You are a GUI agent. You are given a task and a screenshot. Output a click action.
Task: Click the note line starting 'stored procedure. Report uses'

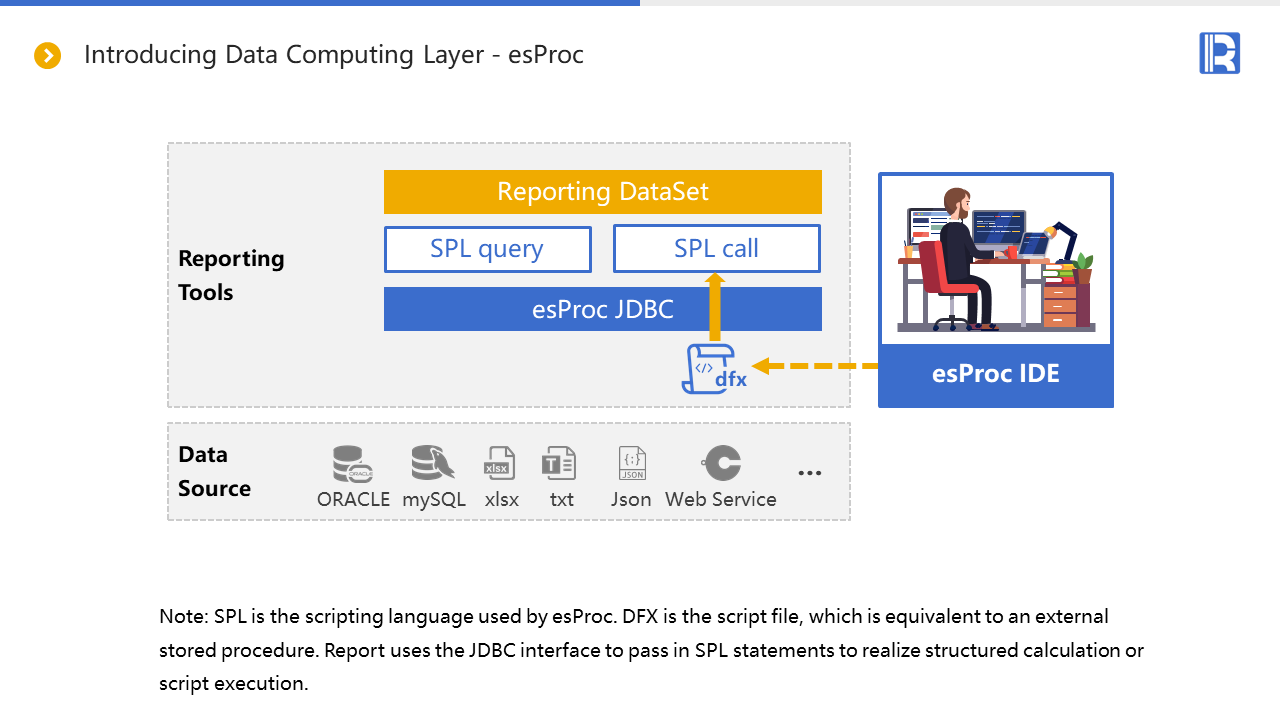[651, 650]
